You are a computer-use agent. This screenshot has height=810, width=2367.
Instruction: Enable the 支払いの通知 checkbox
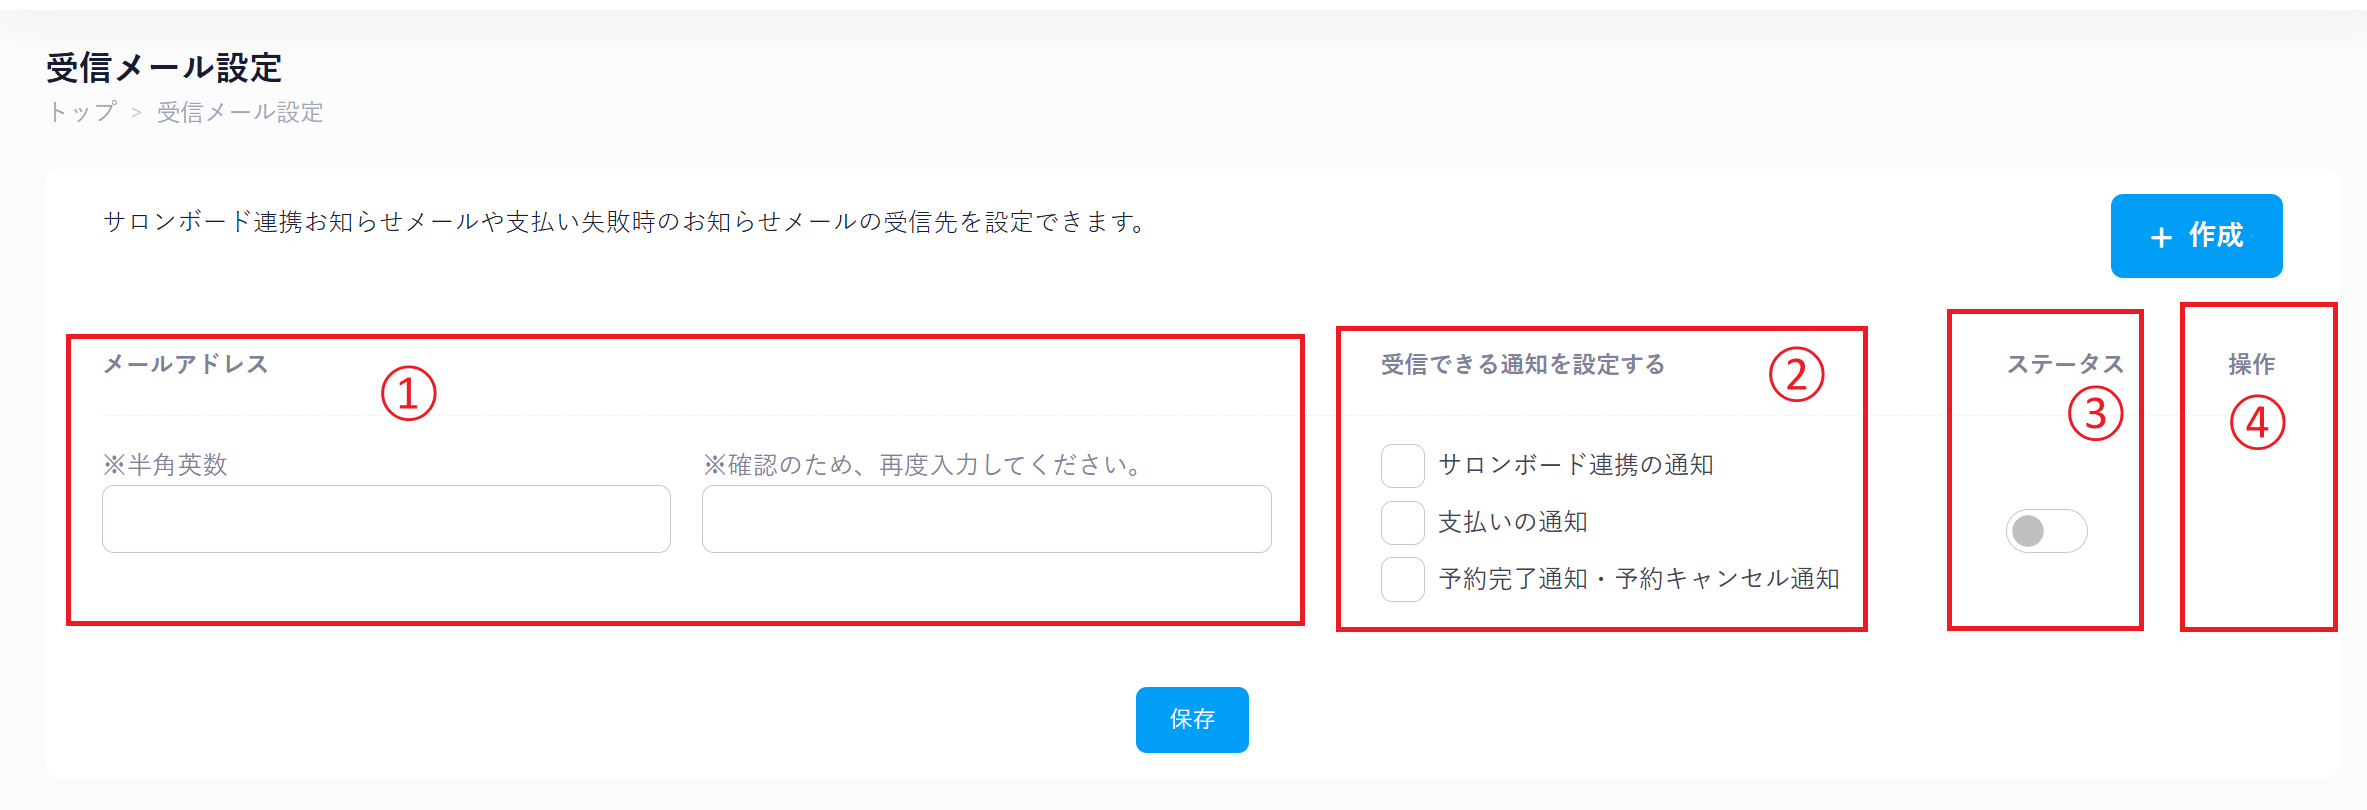pyautogui.click(x=1402, y=523)
